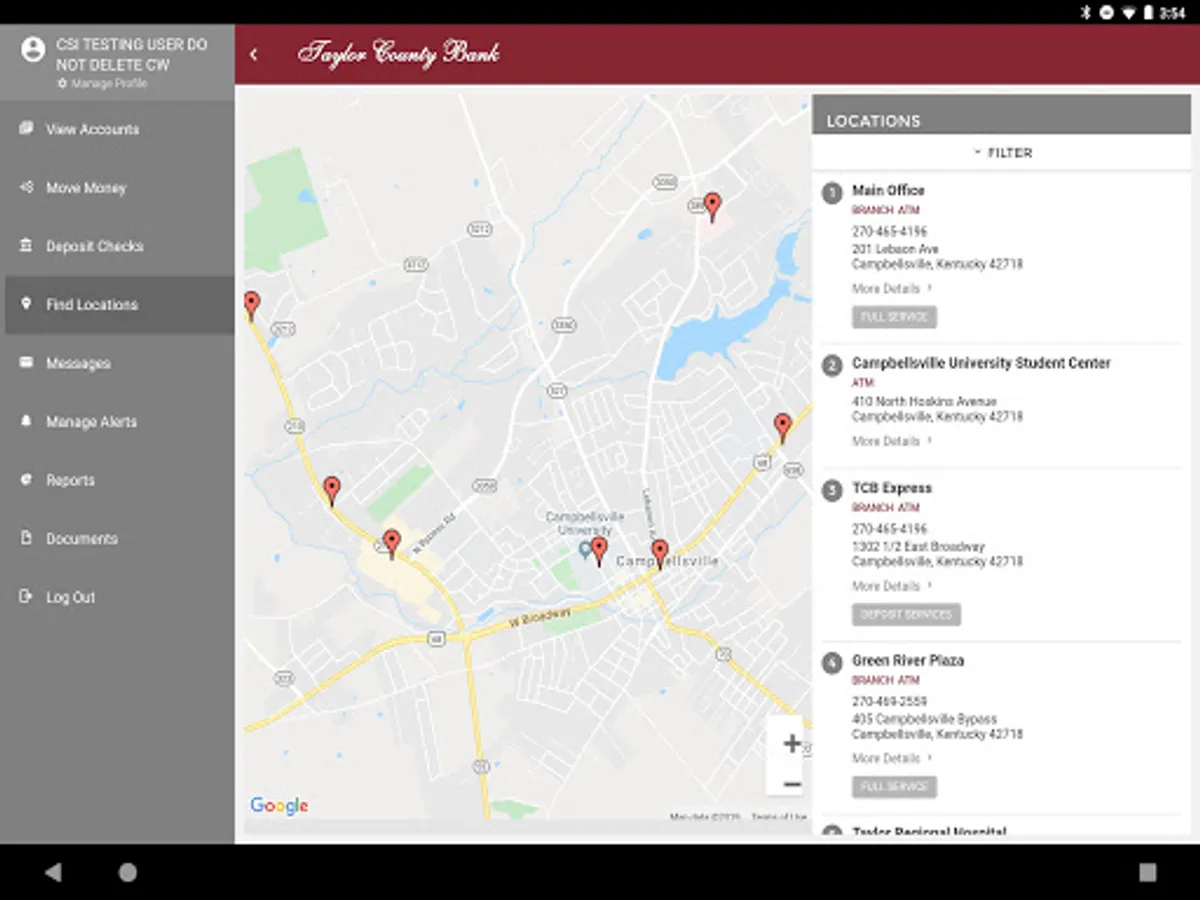
Task: Click the map pin on Campbellsville downtown label
Action: tap(660, 554)
